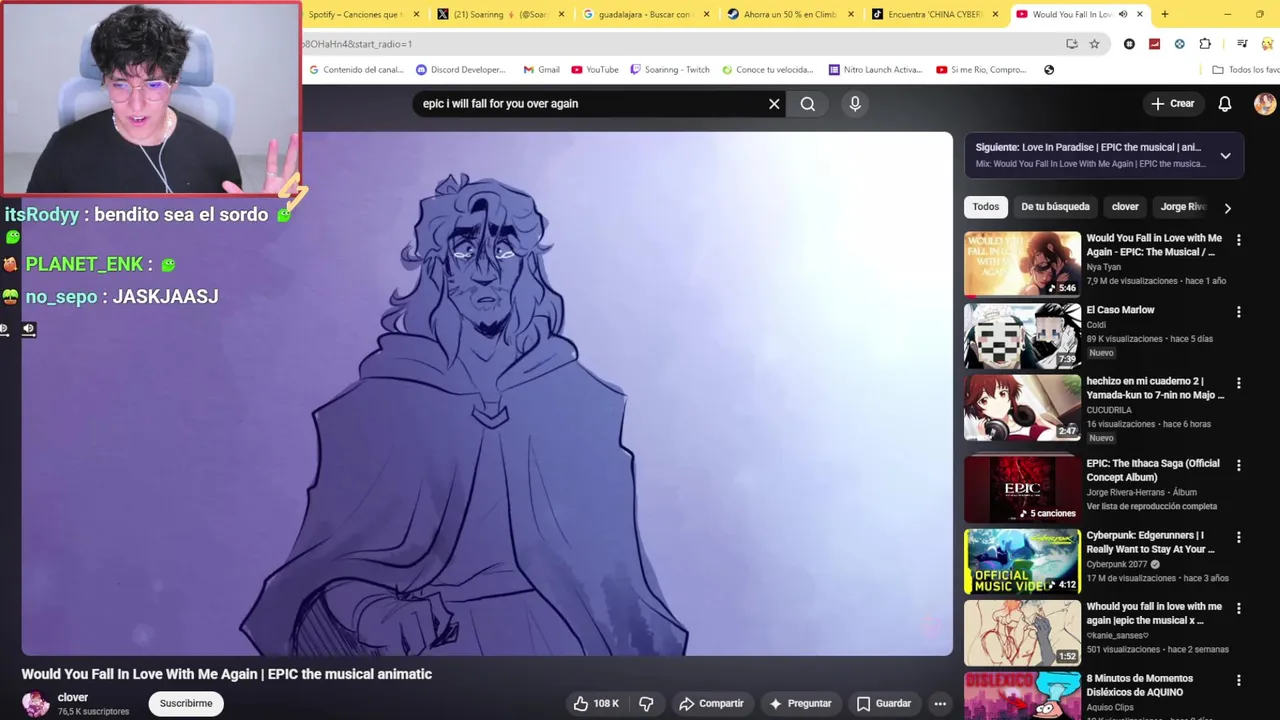Image resolution: width=1280 pixels, height=720 pixels.
Task: Switch to the Soarinng X tab
Action: [x=500, y=14]
